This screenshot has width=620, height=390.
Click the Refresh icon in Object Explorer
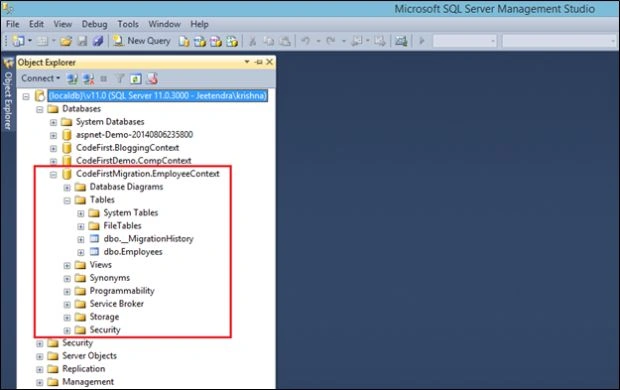point(136,79)
